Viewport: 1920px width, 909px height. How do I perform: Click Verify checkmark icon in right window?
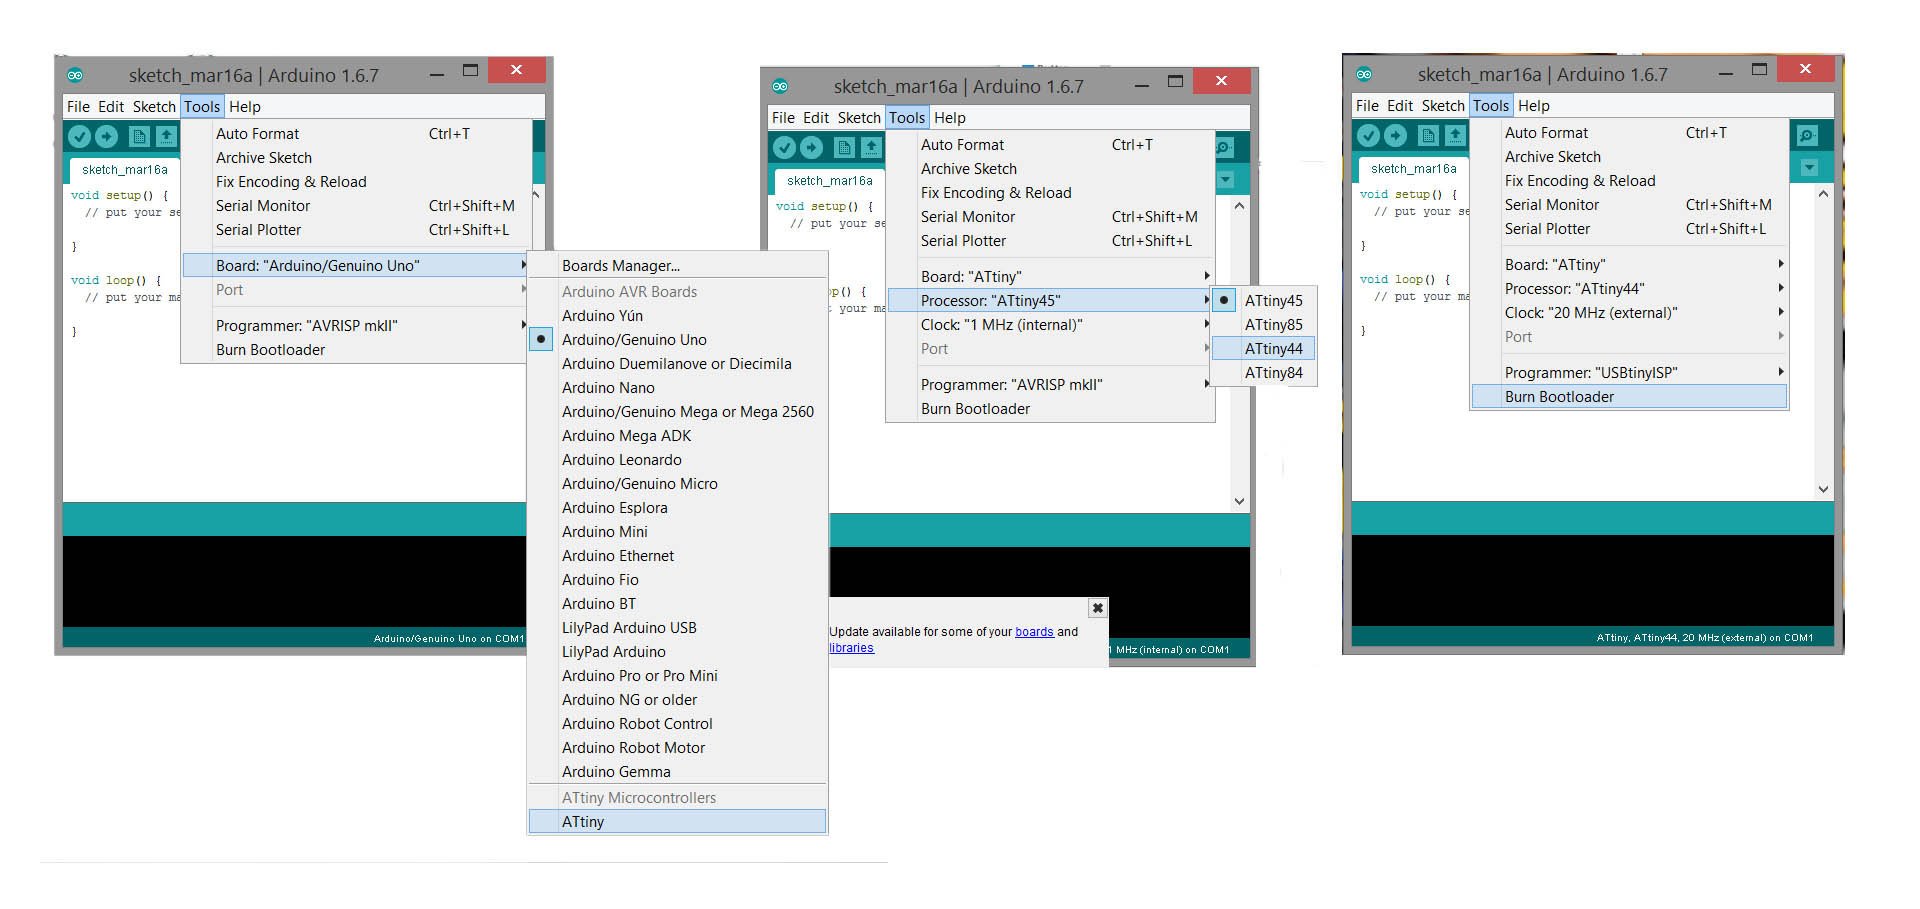coord(1369,135)
